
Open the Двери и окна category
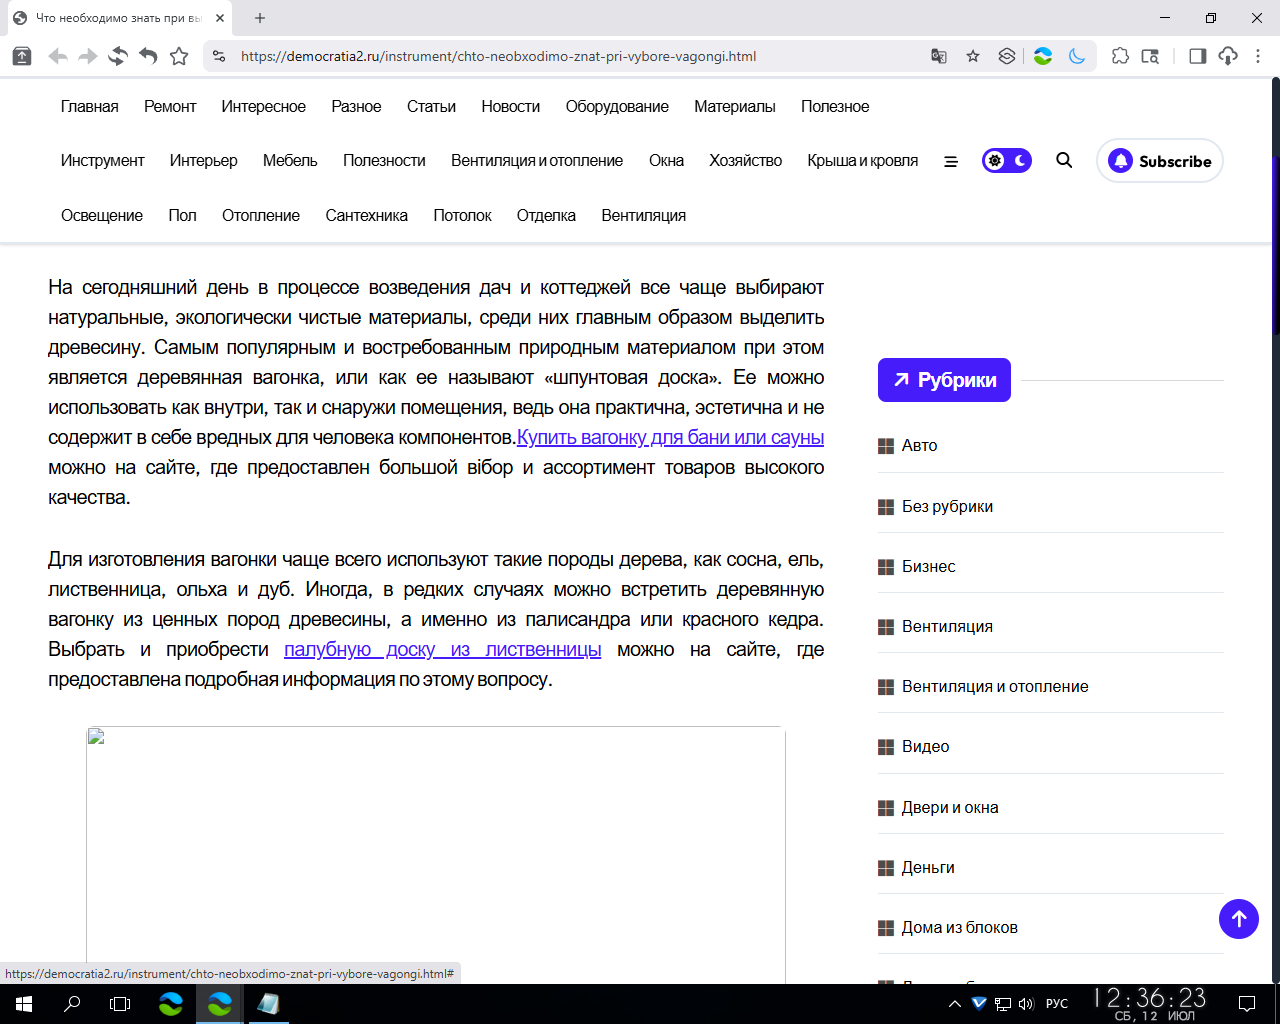pyautogui.click(x=950, y=807)
